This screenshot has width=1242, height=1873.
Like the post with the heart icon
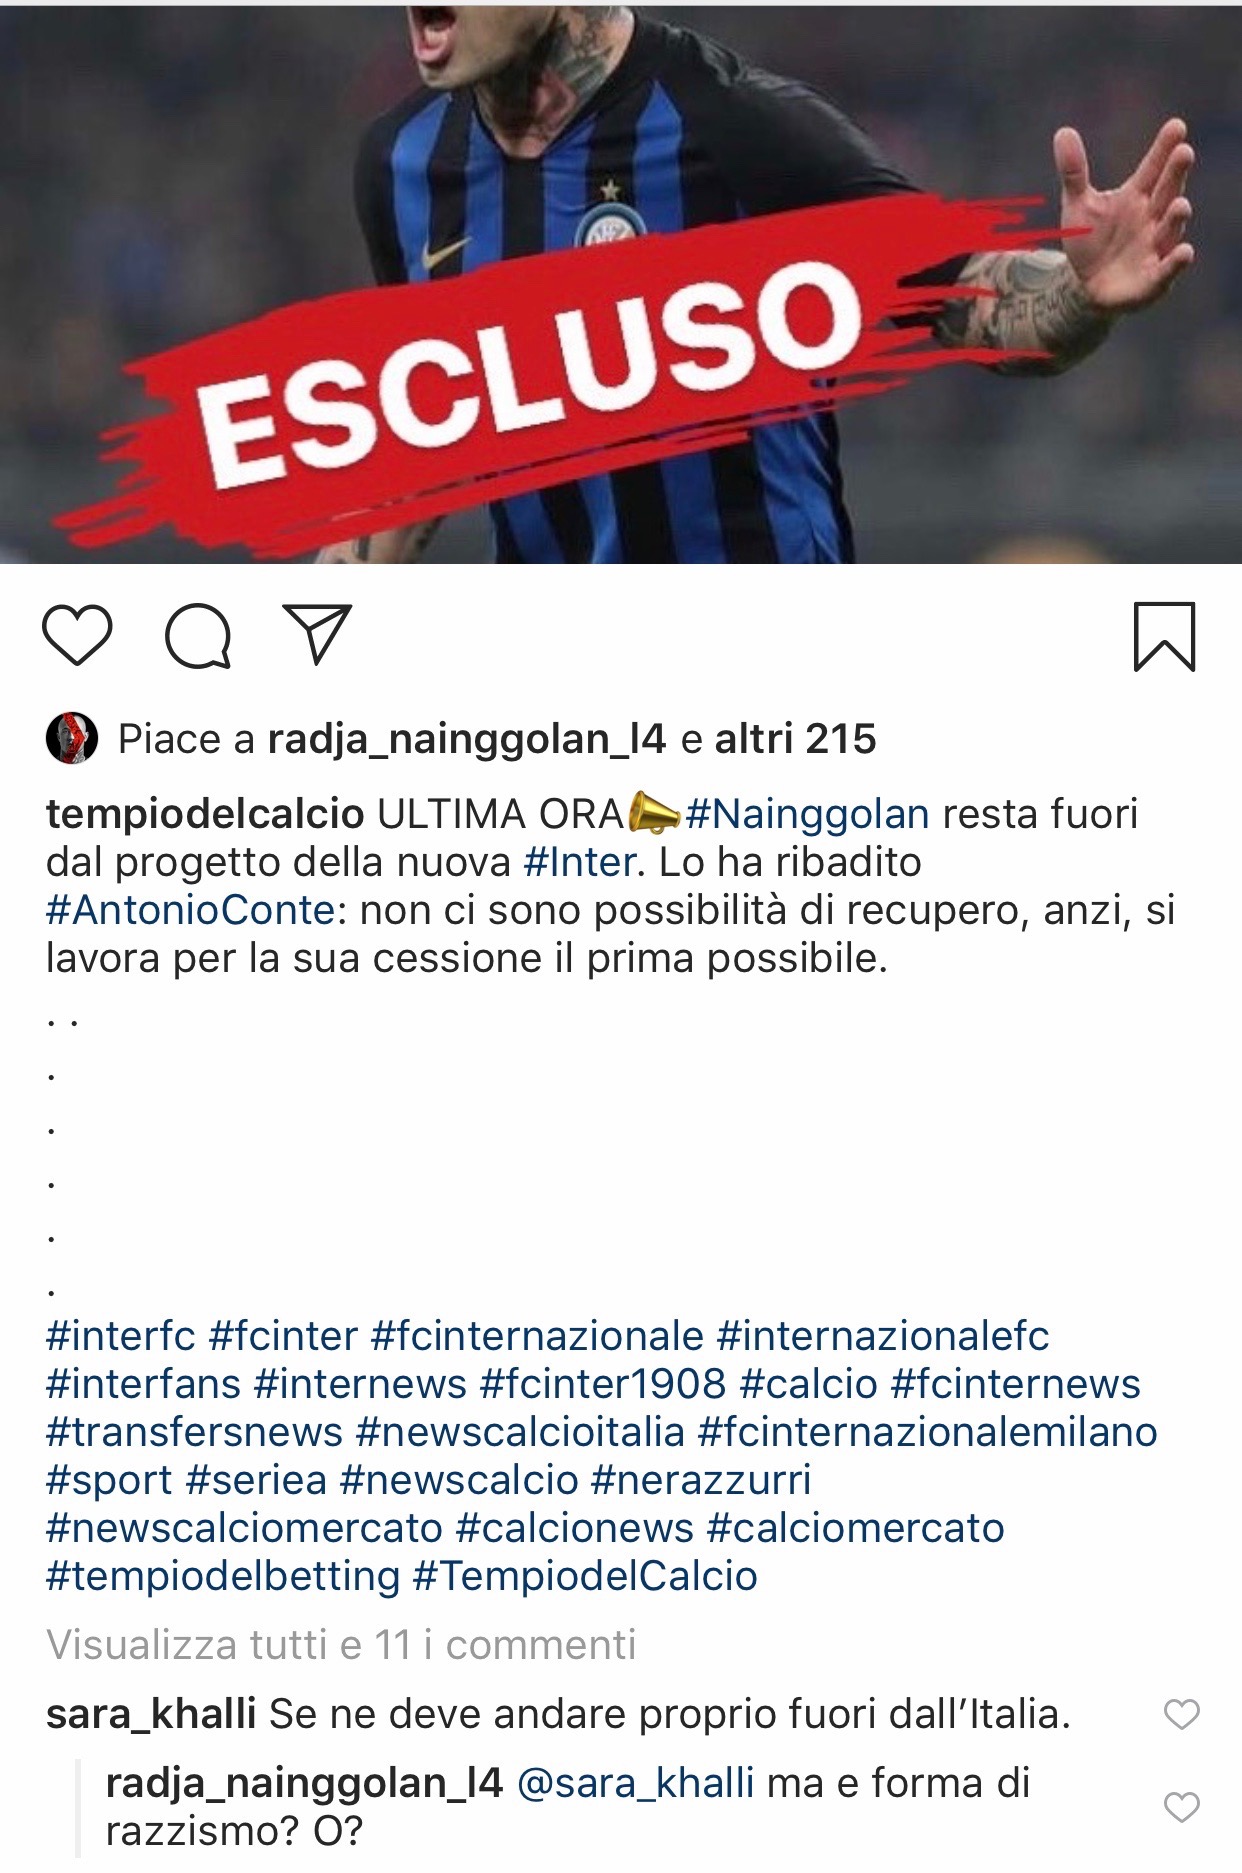coord(77,635)
